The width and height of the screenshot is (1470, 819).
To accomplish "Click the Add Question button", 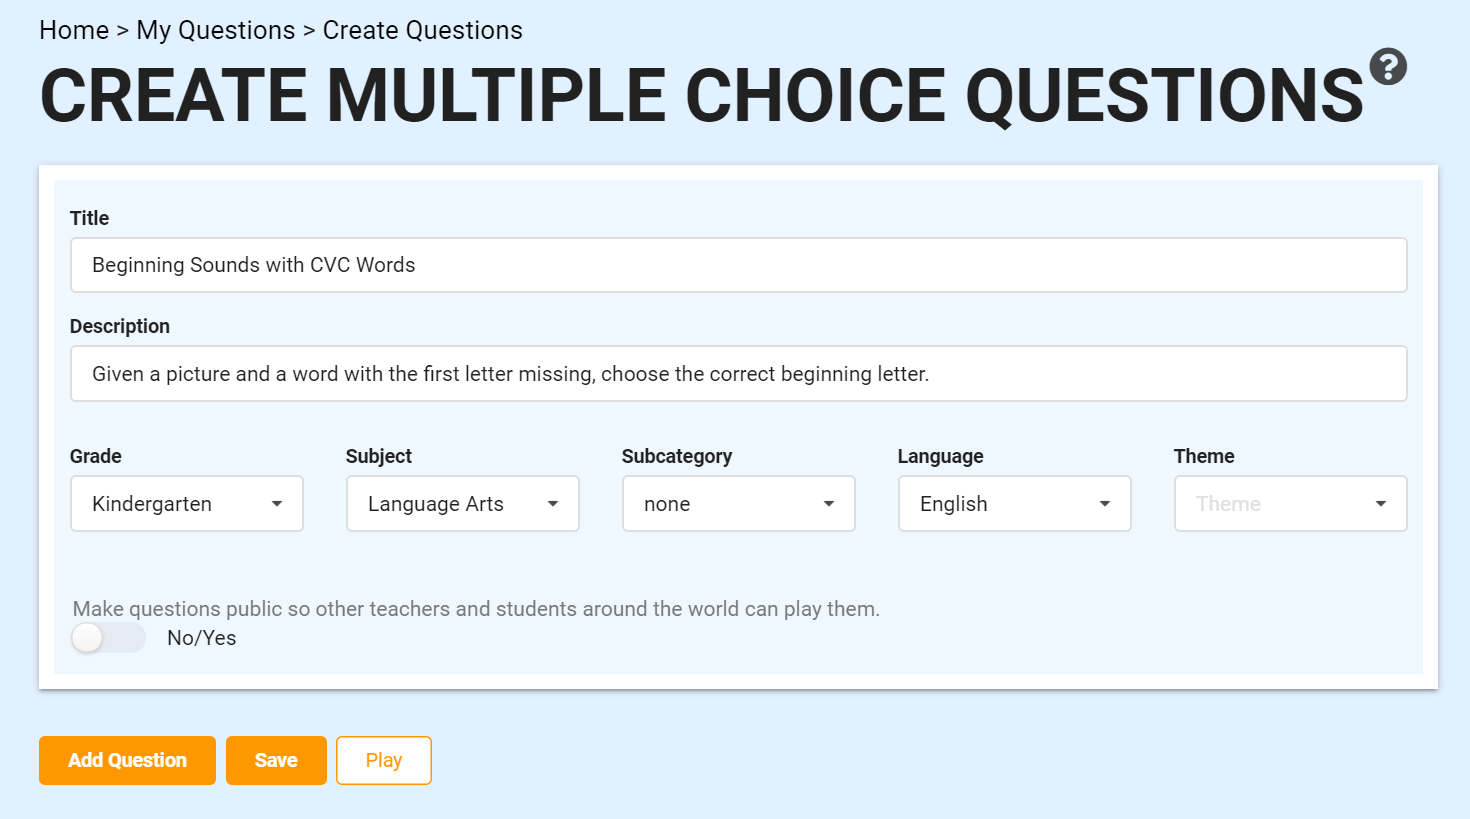I will 127,760.
